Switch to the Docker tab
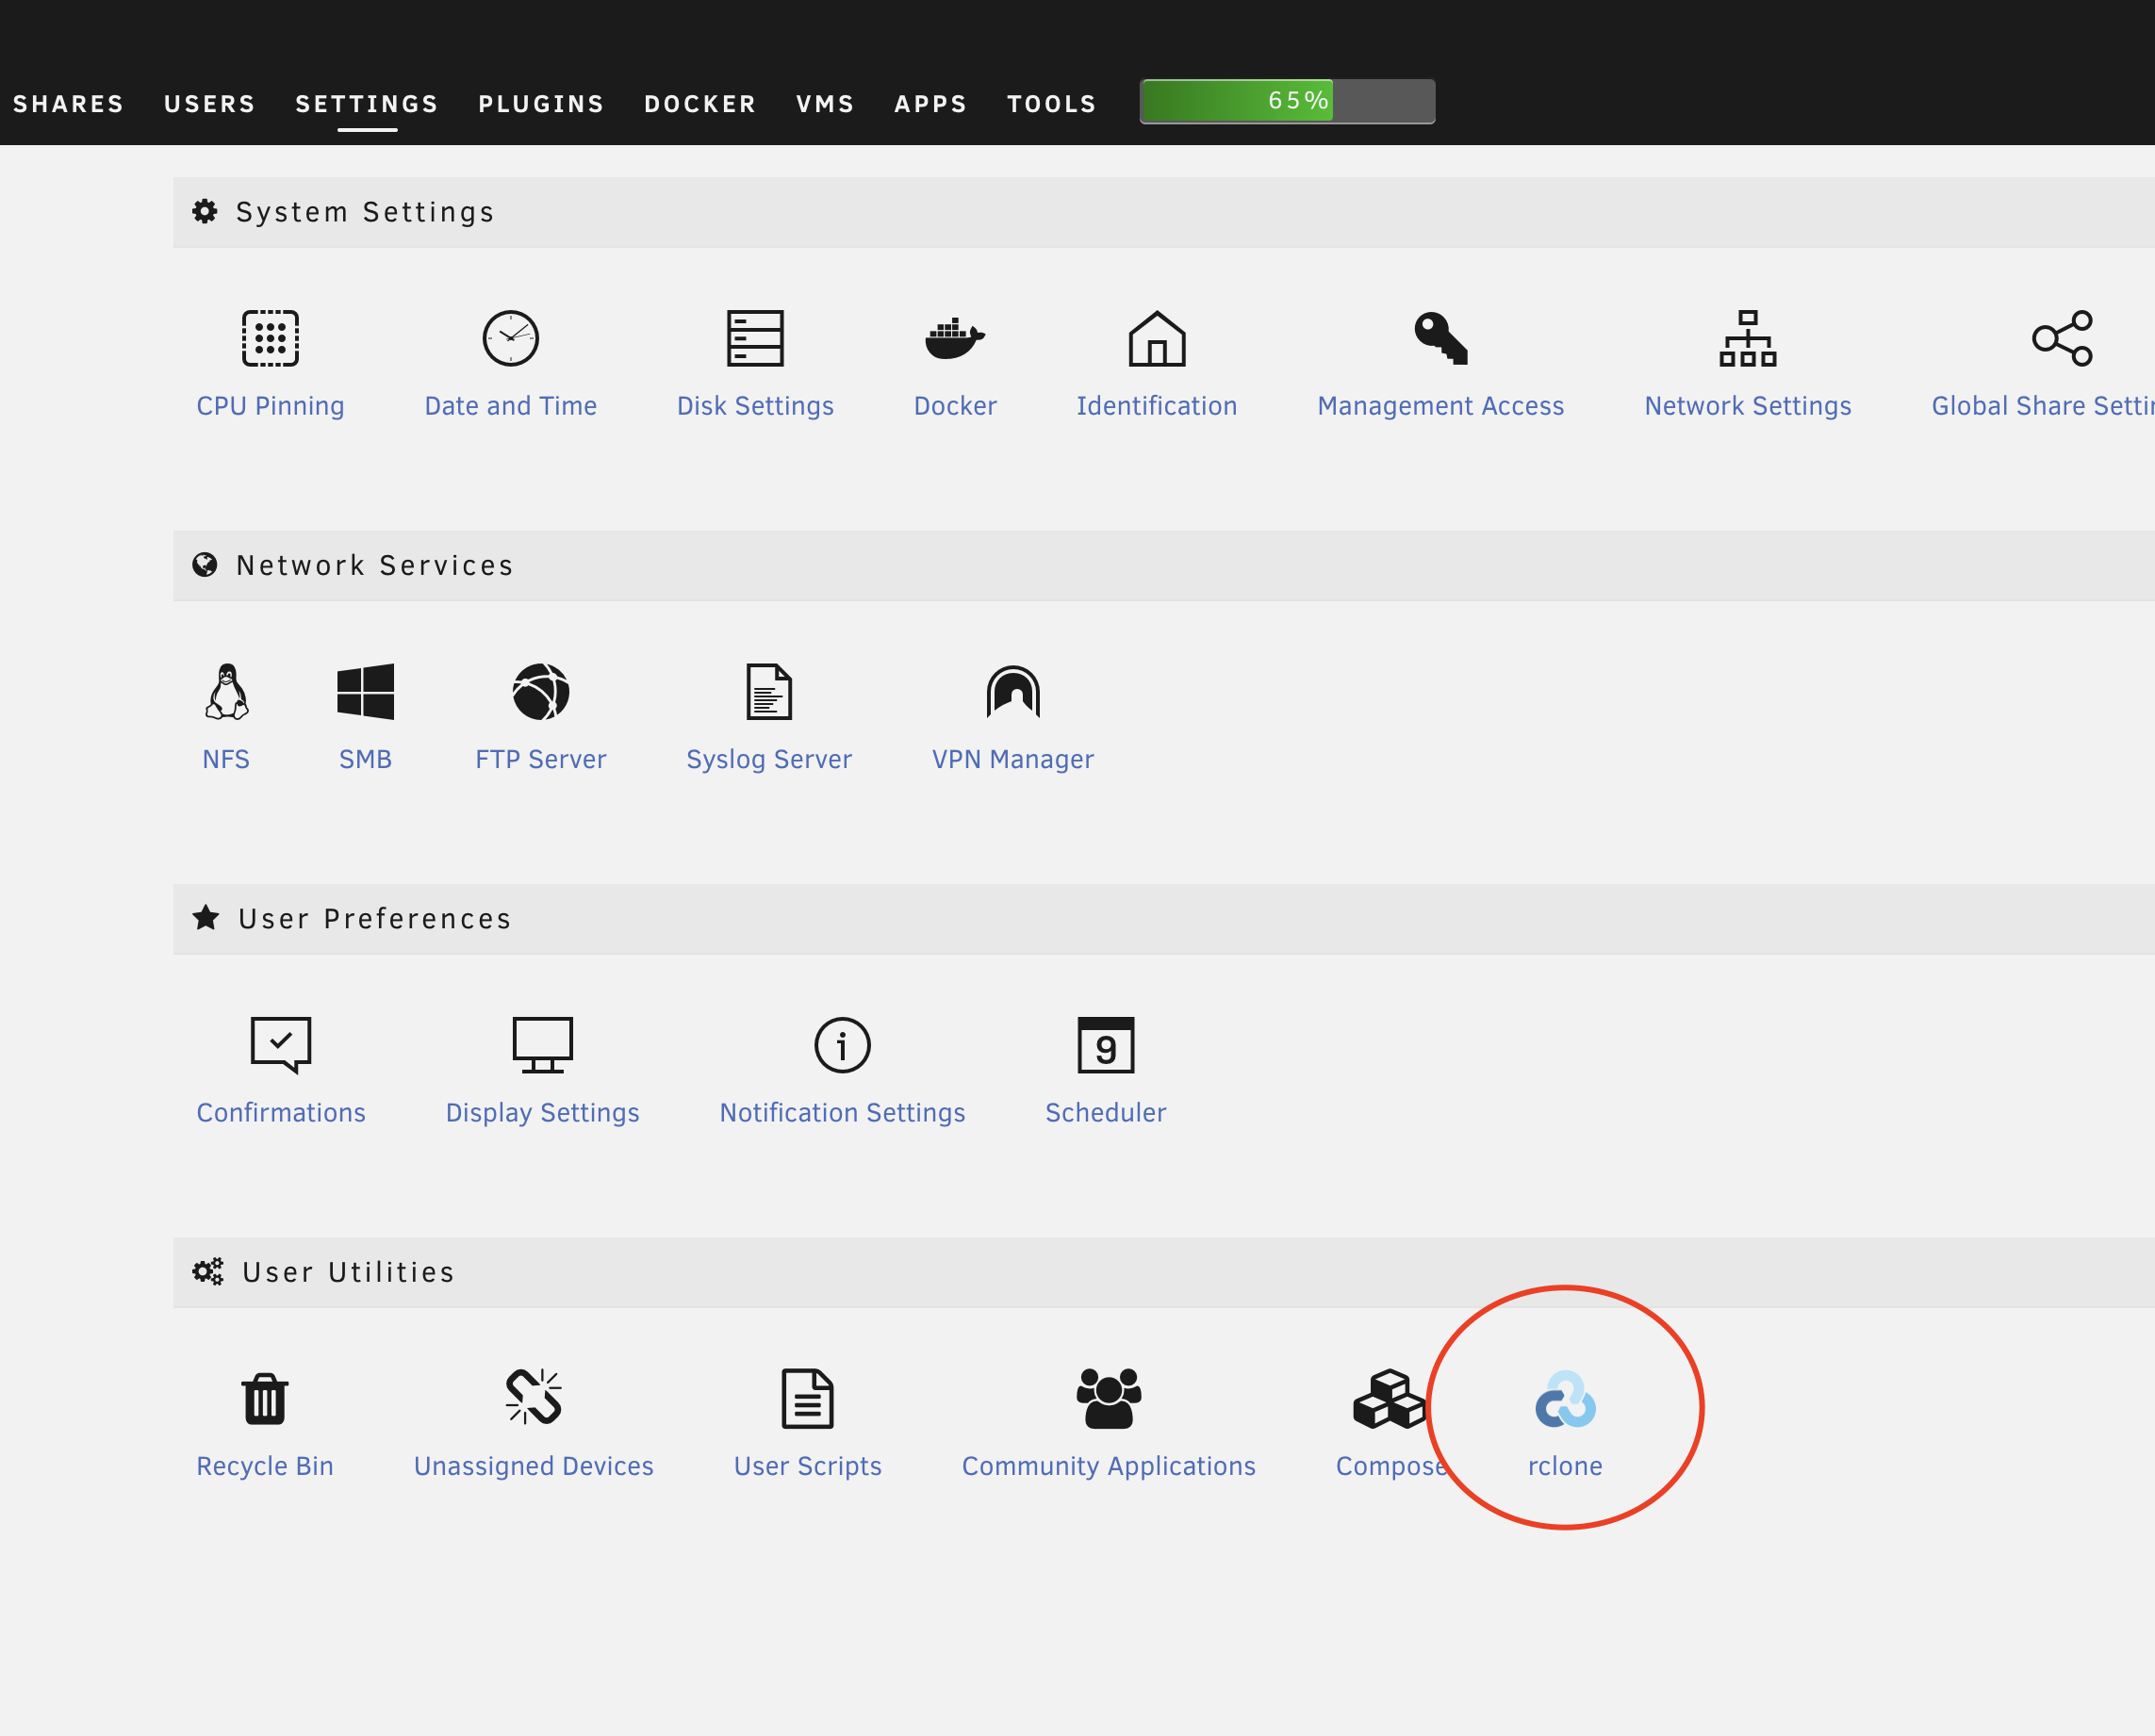Screen dimensions: 2155x1736 tap(700, 104)
